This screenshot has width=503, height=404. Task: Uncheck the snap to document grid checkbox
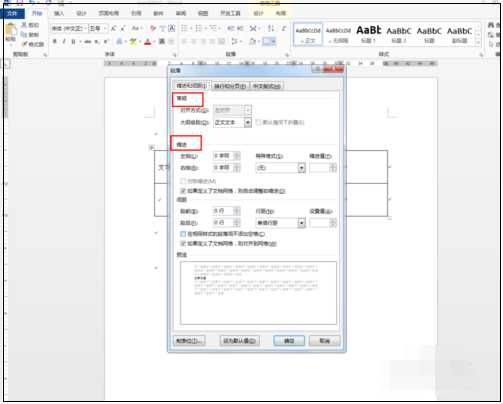tap(183, 244)
